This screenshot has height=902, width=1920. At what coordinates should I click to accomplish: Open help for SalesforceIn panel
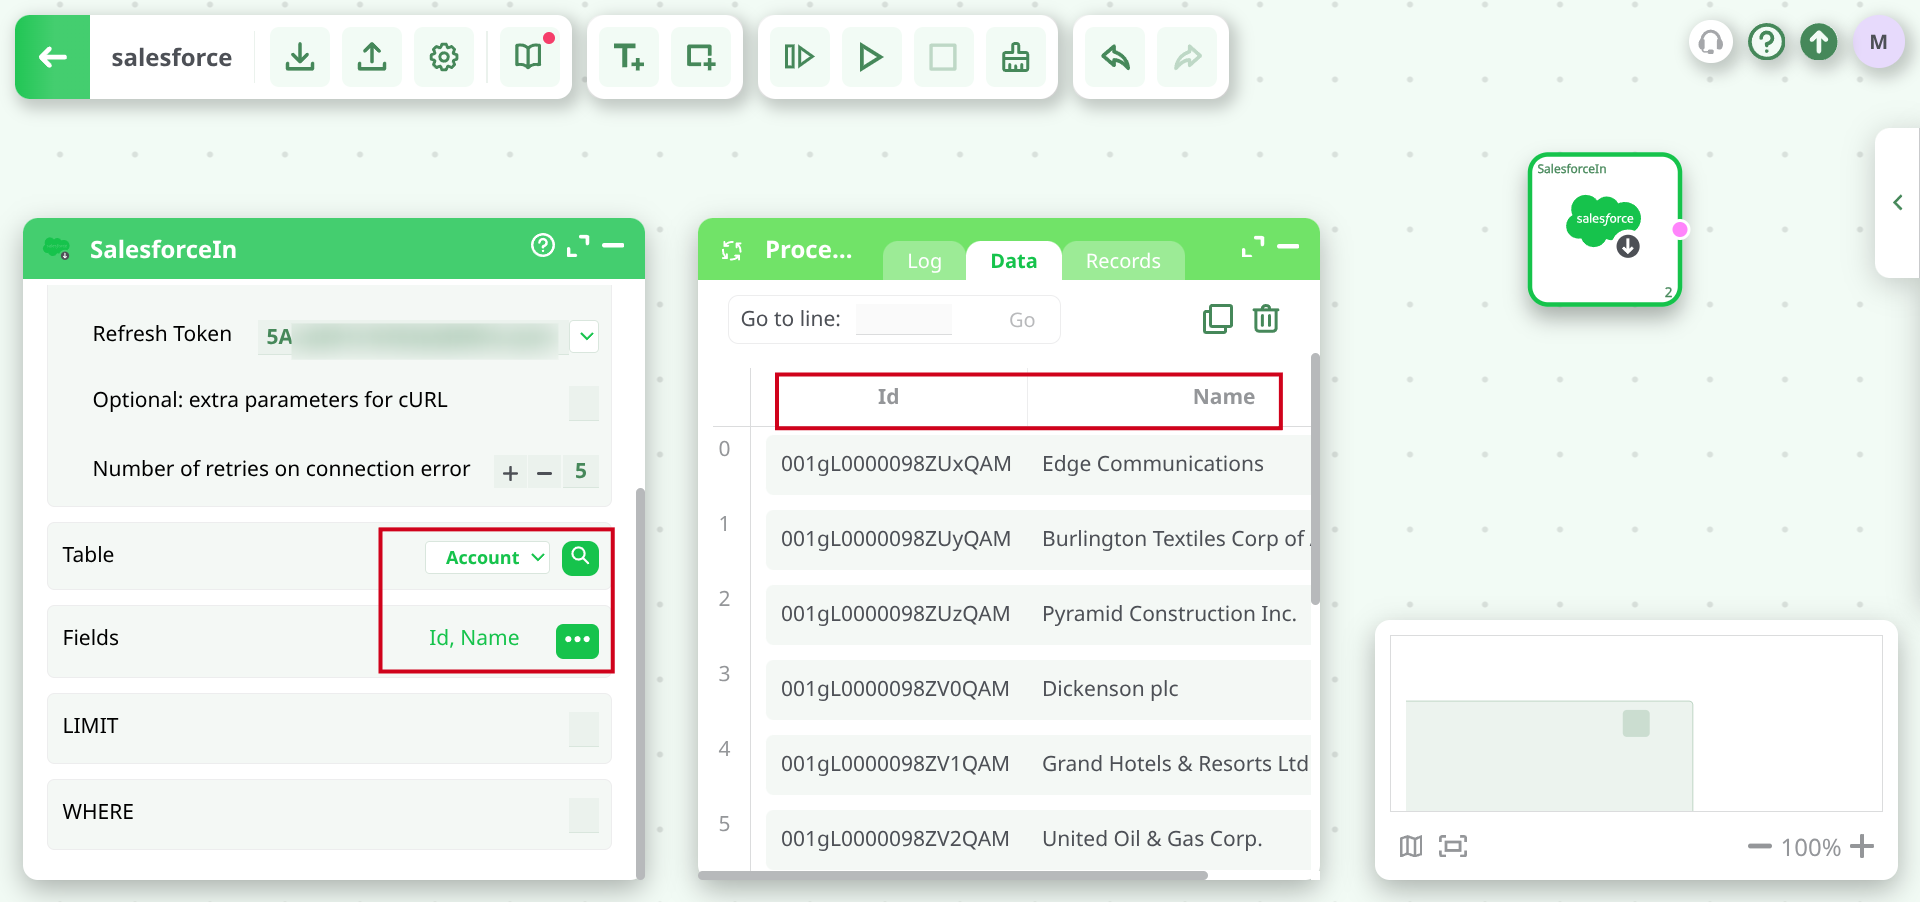543,246
